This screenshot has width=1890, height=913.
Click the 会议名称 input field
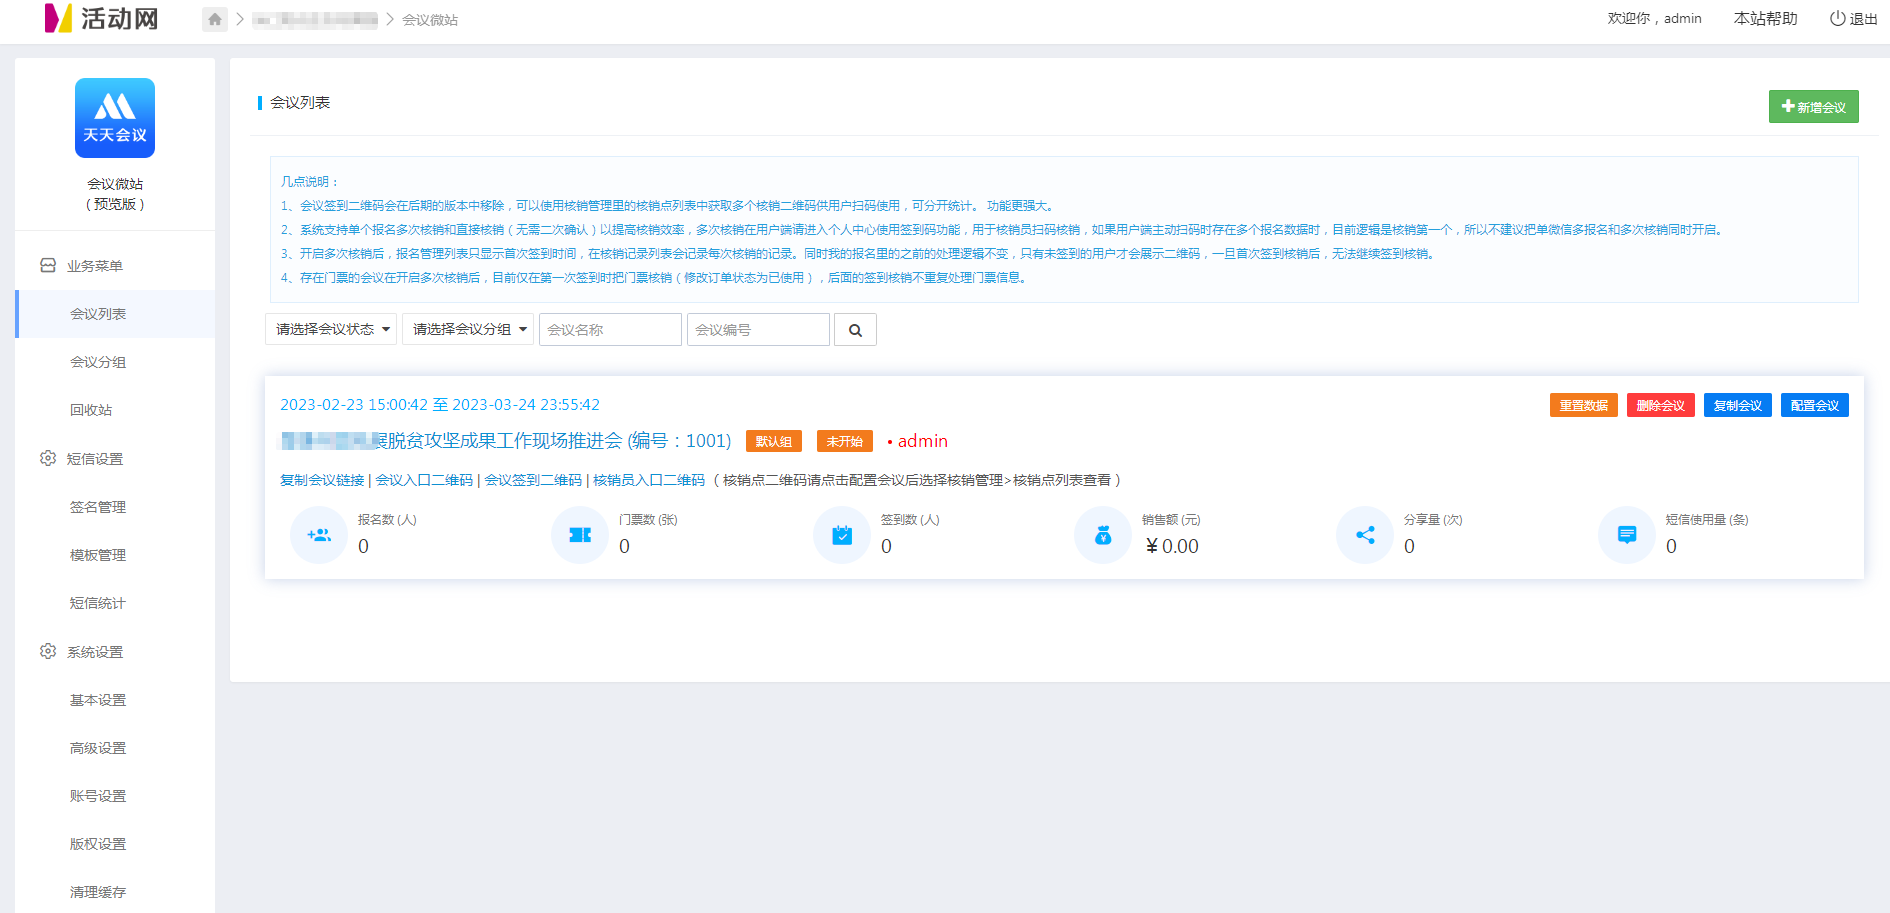point(610,329)
